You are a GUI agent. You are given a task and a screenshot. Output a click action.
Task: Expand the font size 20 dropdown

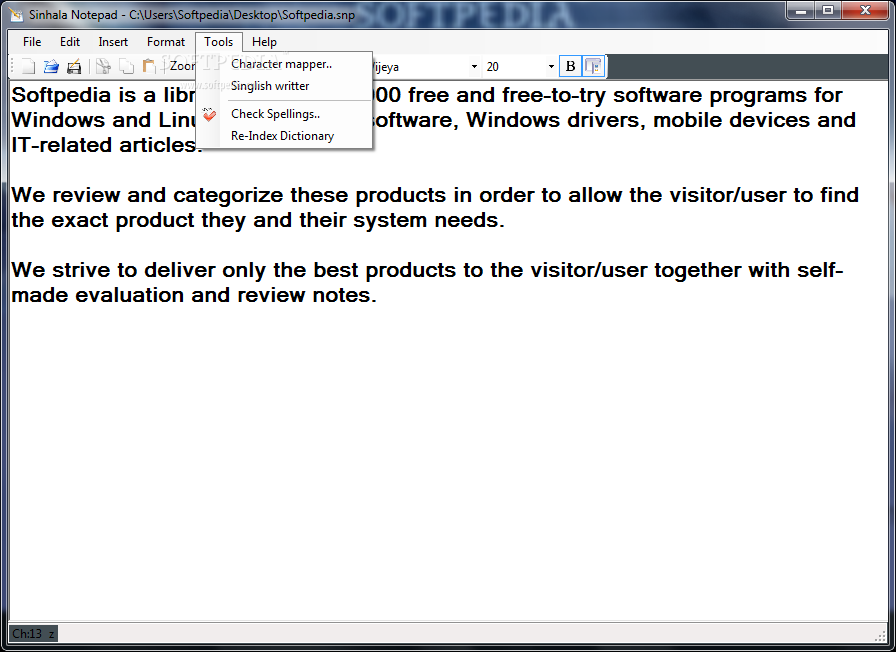point(551,67)
